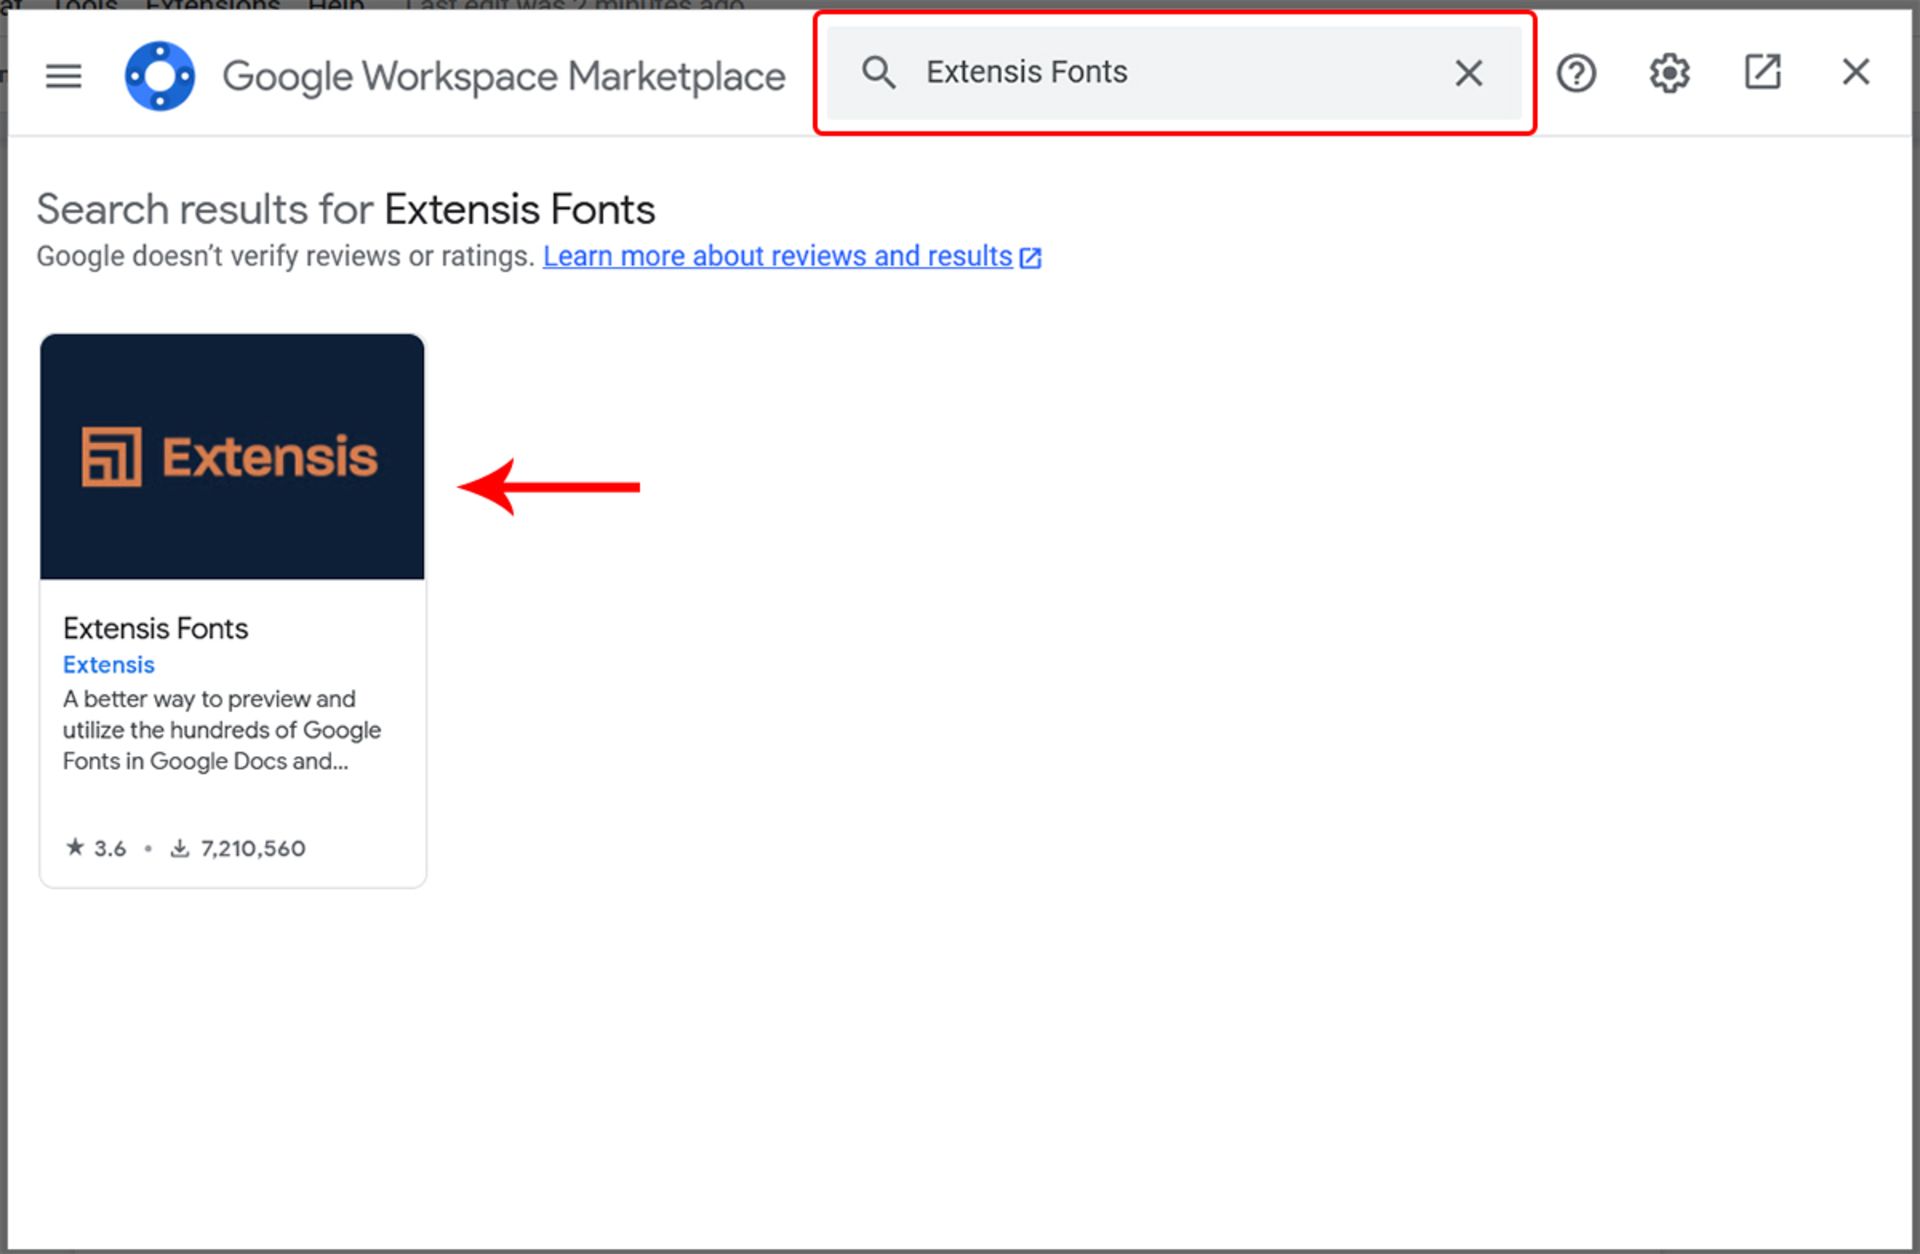Click the 7,210,560 downloads count
Viewport: 1920px width, 1254px height.
[x=252, y=848]
